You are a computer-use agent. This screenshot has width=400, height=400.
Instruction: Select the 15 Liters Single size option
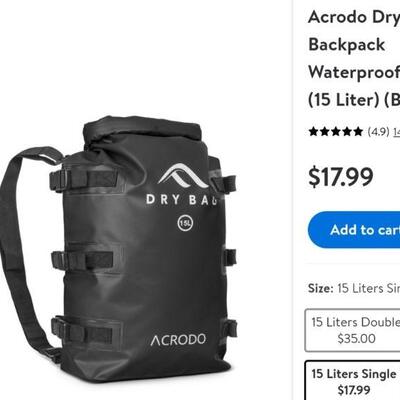353,381
